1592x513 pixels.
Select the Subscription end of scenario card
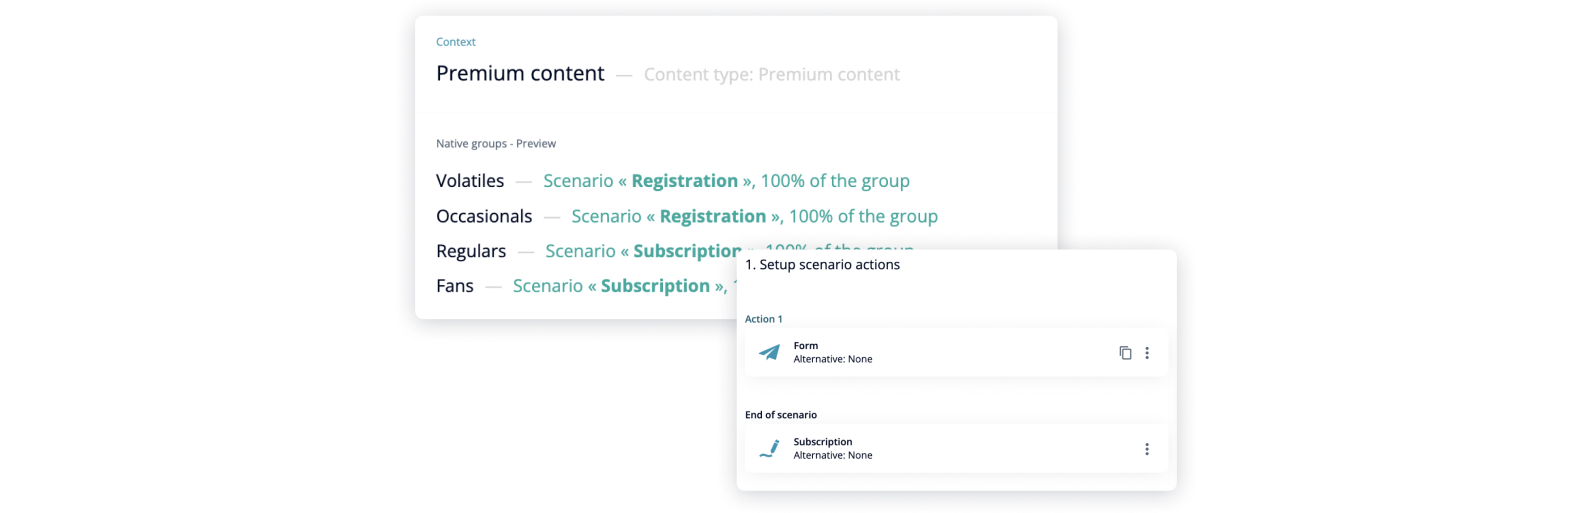pos(956,449)
